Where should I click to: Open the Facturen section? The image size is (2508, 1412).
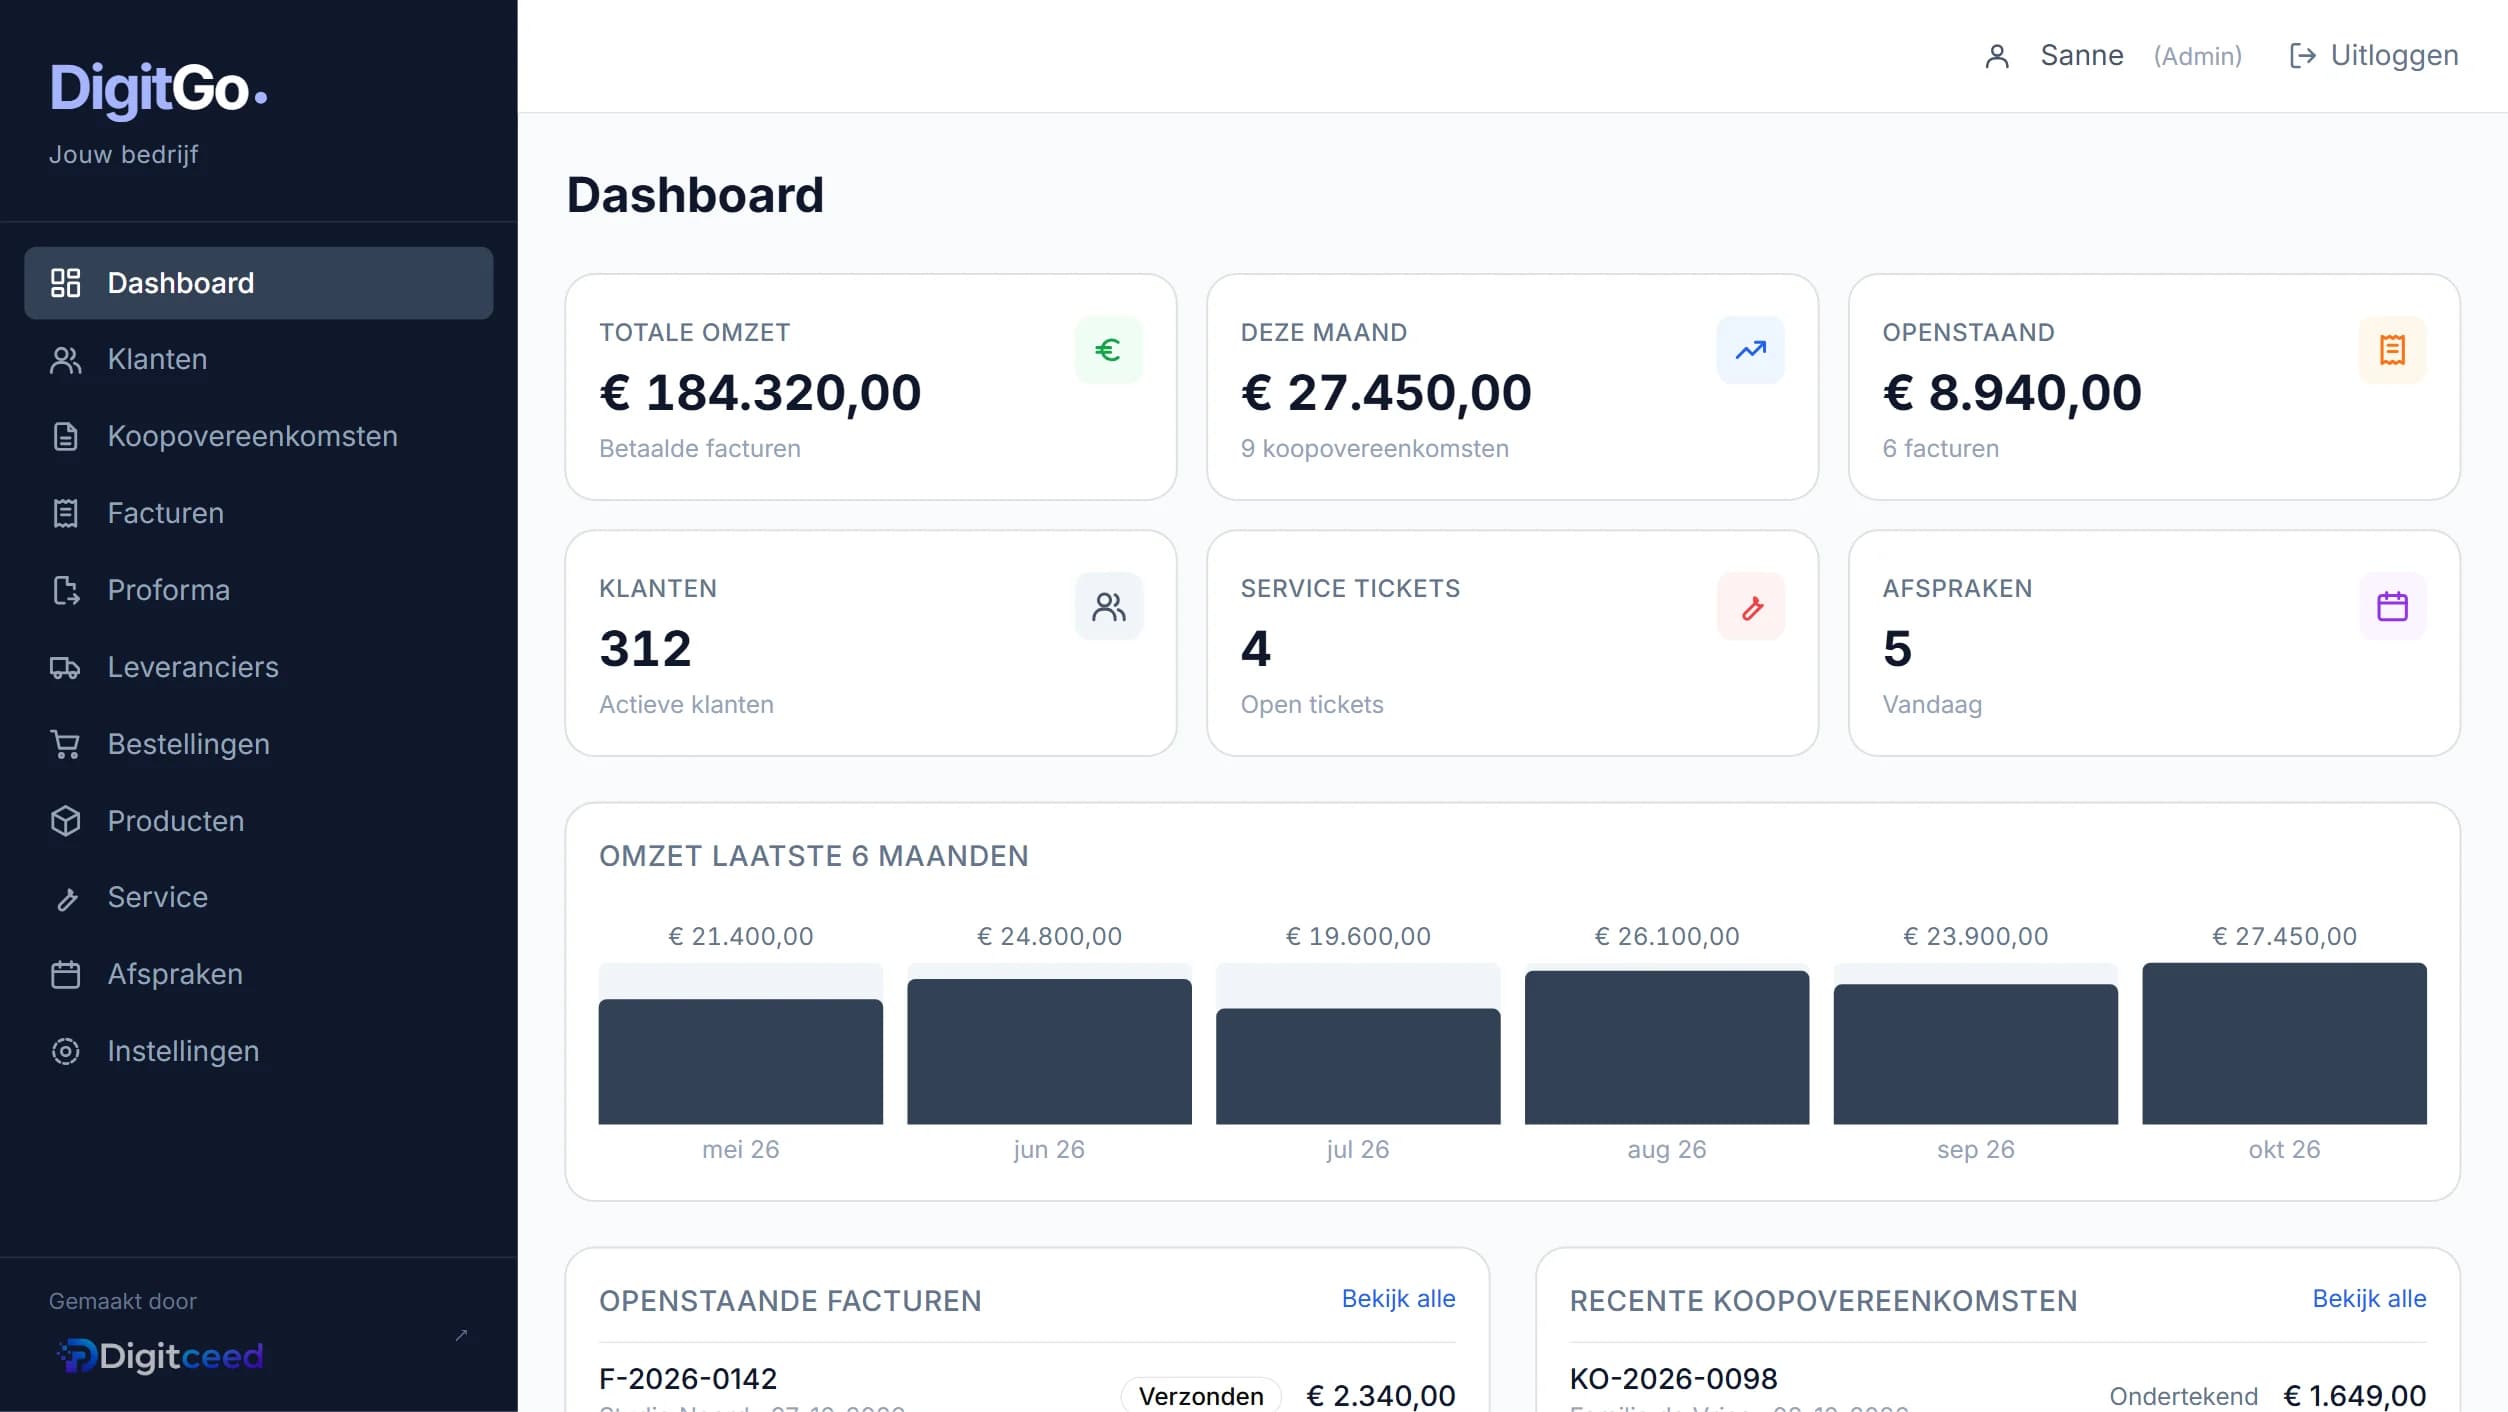tap(258, 513)
